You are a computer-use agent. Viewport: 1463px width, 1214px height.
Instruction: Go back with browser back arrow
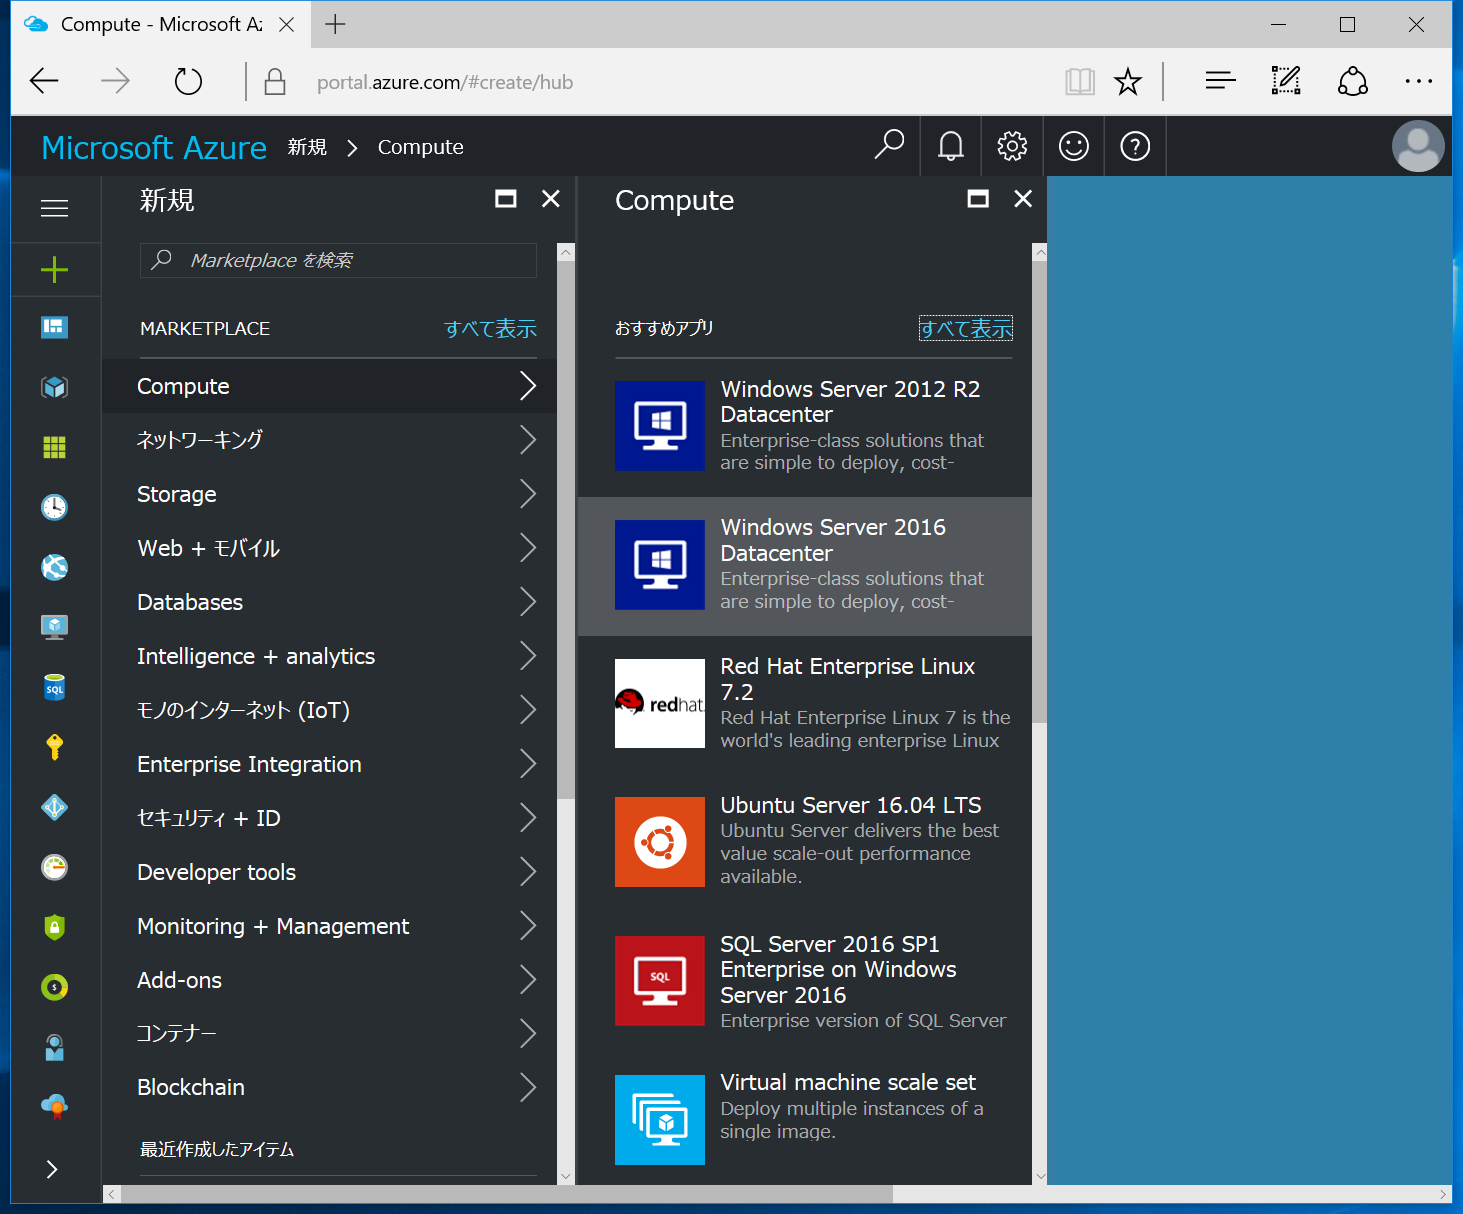pyautogui.click(x=44, y=81)
